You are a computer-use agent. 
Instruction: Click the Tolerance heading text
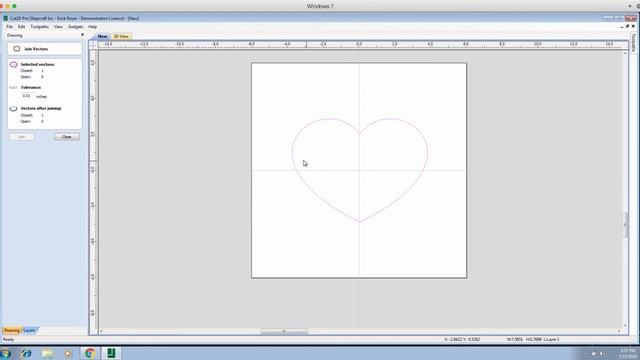click(x=31, y=87)
